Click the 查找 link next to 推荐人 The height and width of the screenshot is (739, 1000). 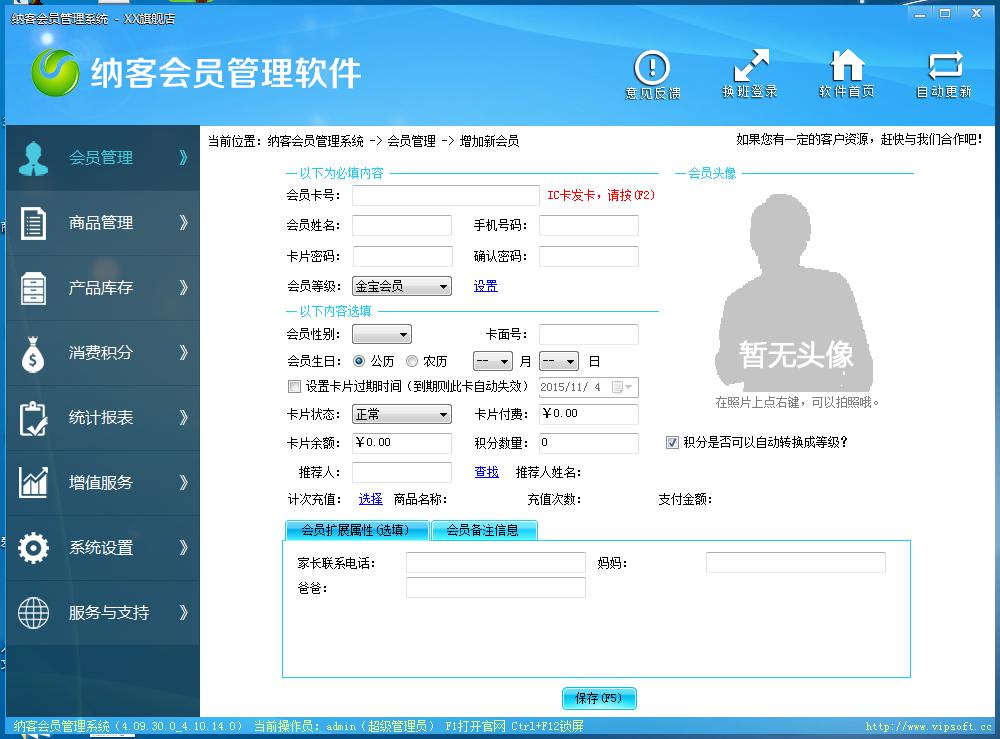click(486, 472)
